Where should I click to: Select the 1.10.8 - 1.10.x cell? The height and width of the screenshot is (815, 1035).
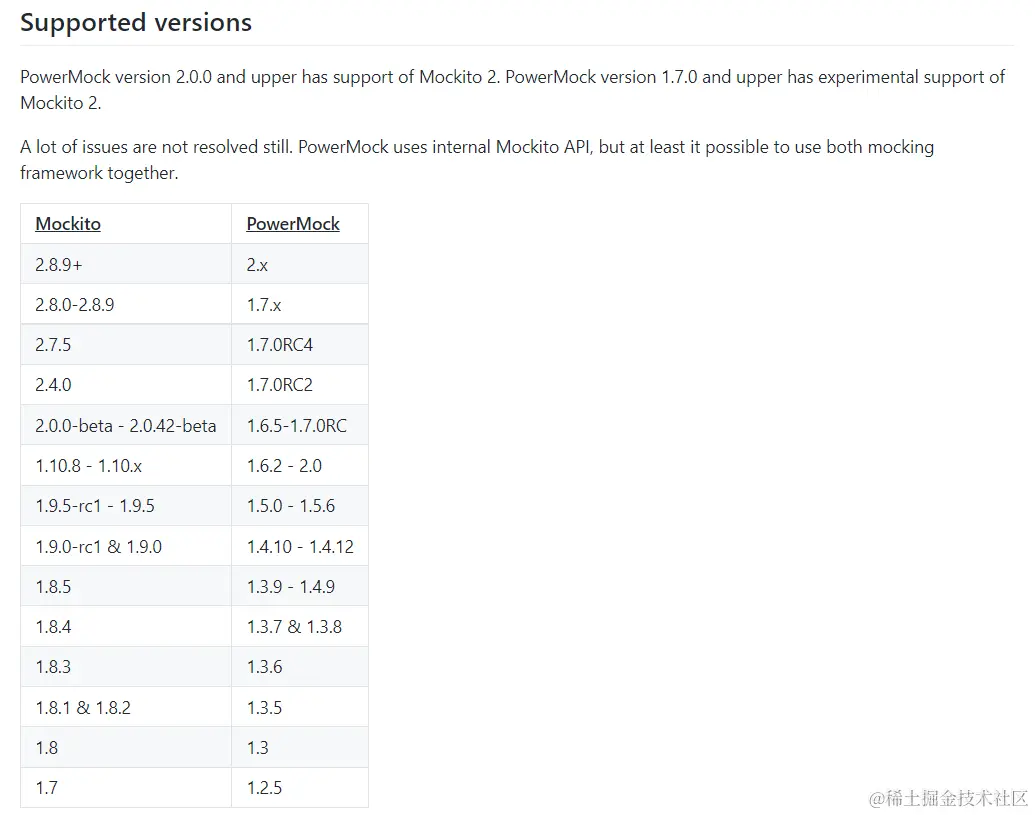pos(90,466)
